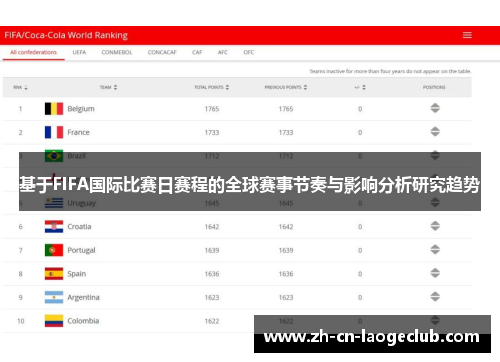Click the Spain flag icon
This screenshot has width=500, height=362.
point(54,274)
